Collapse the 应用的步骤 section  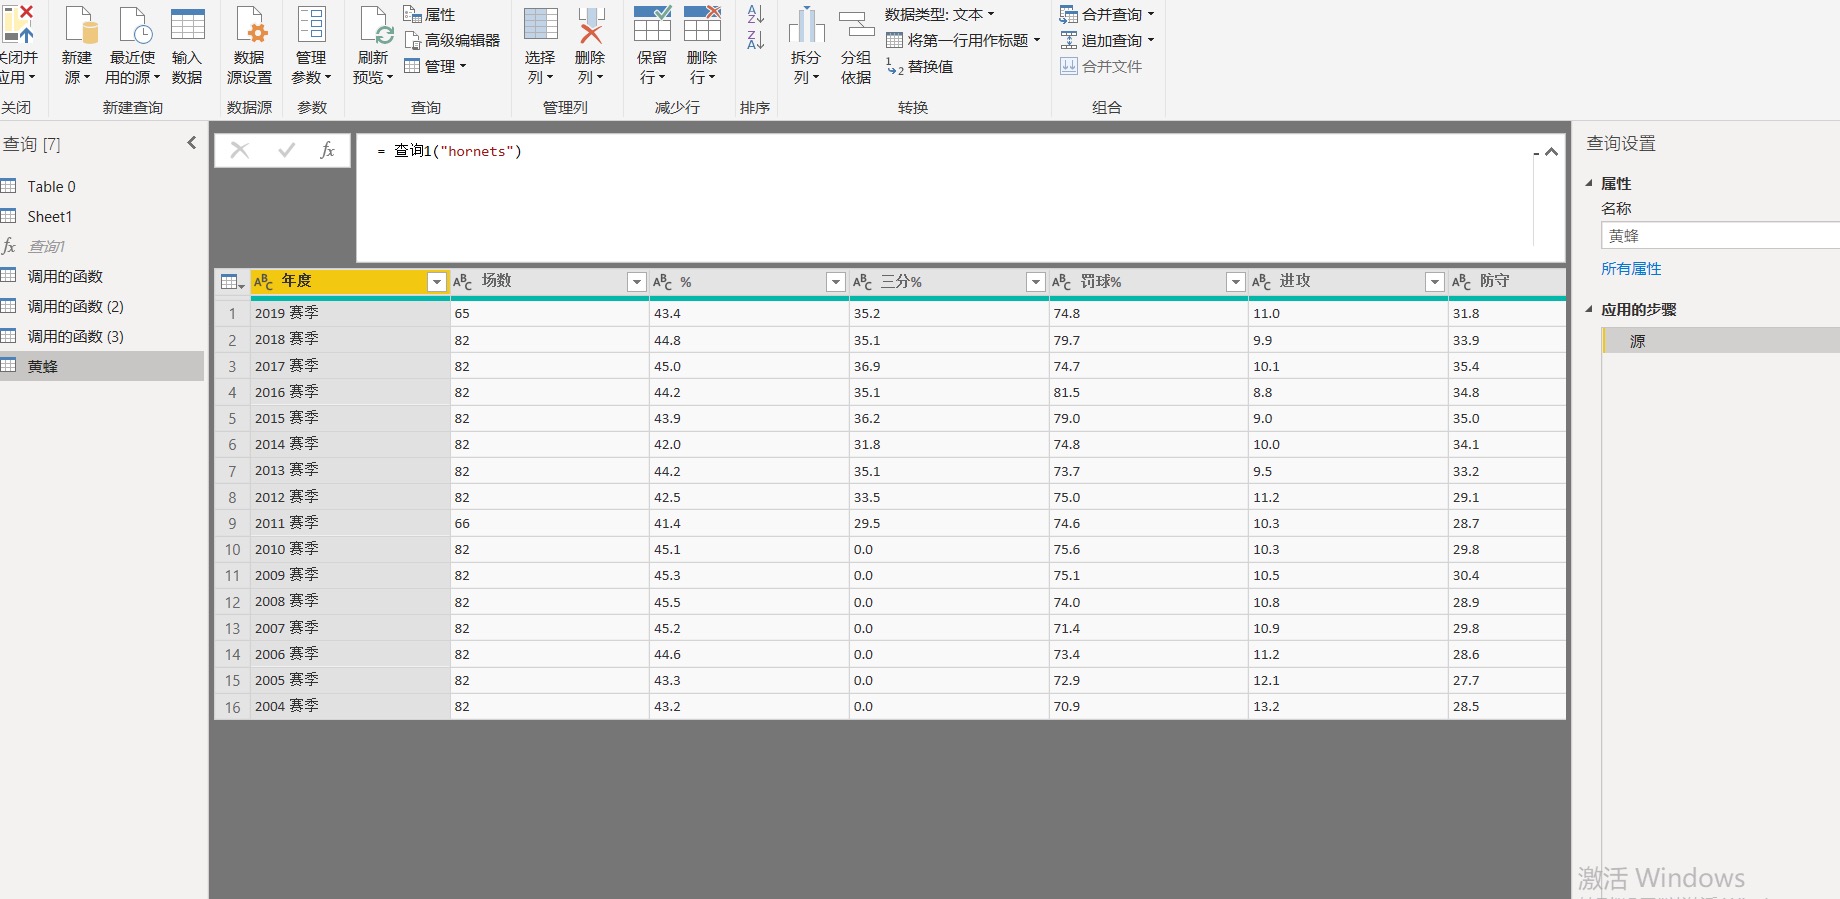pyautogui.click(x=1589, y=310)
